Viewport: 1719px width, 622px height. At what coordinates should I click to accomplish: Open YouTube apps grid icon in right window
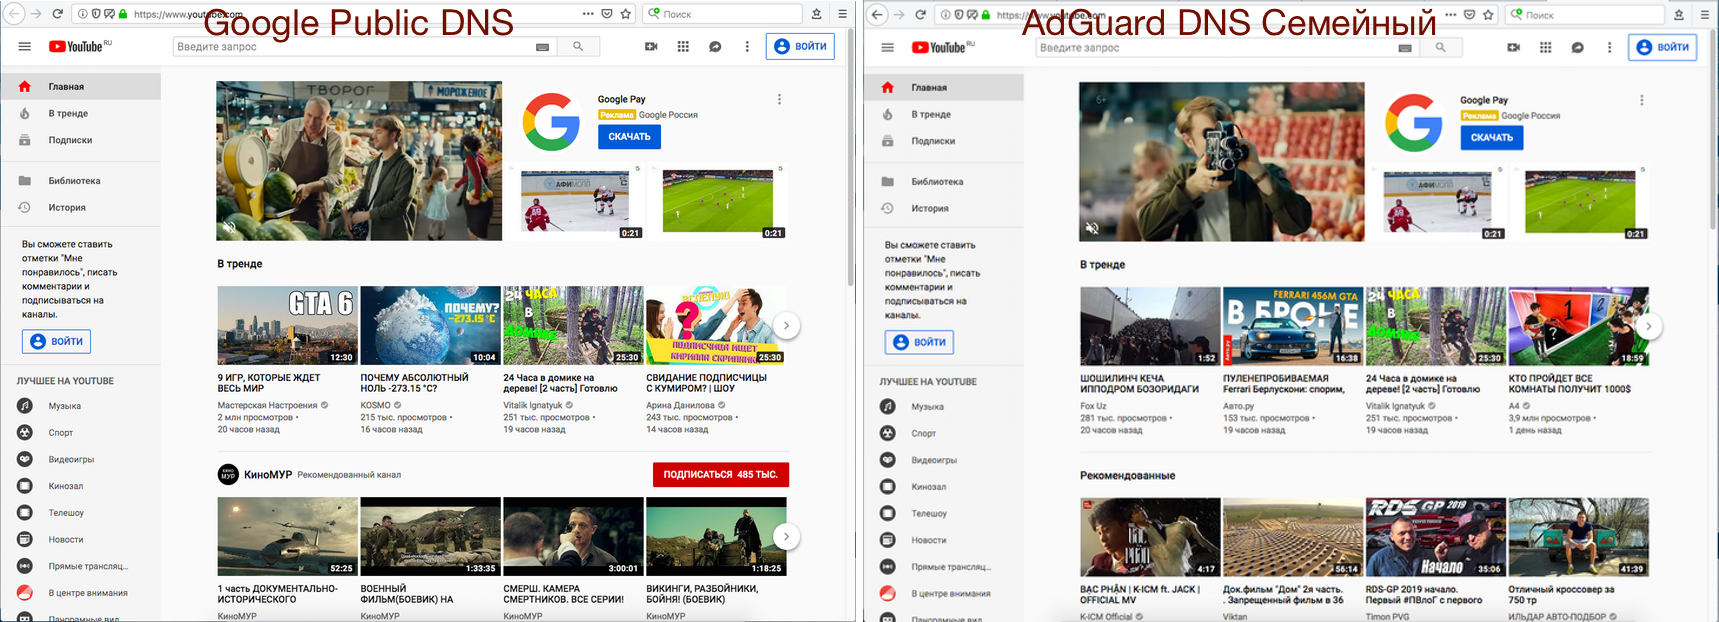(1545, 47)
